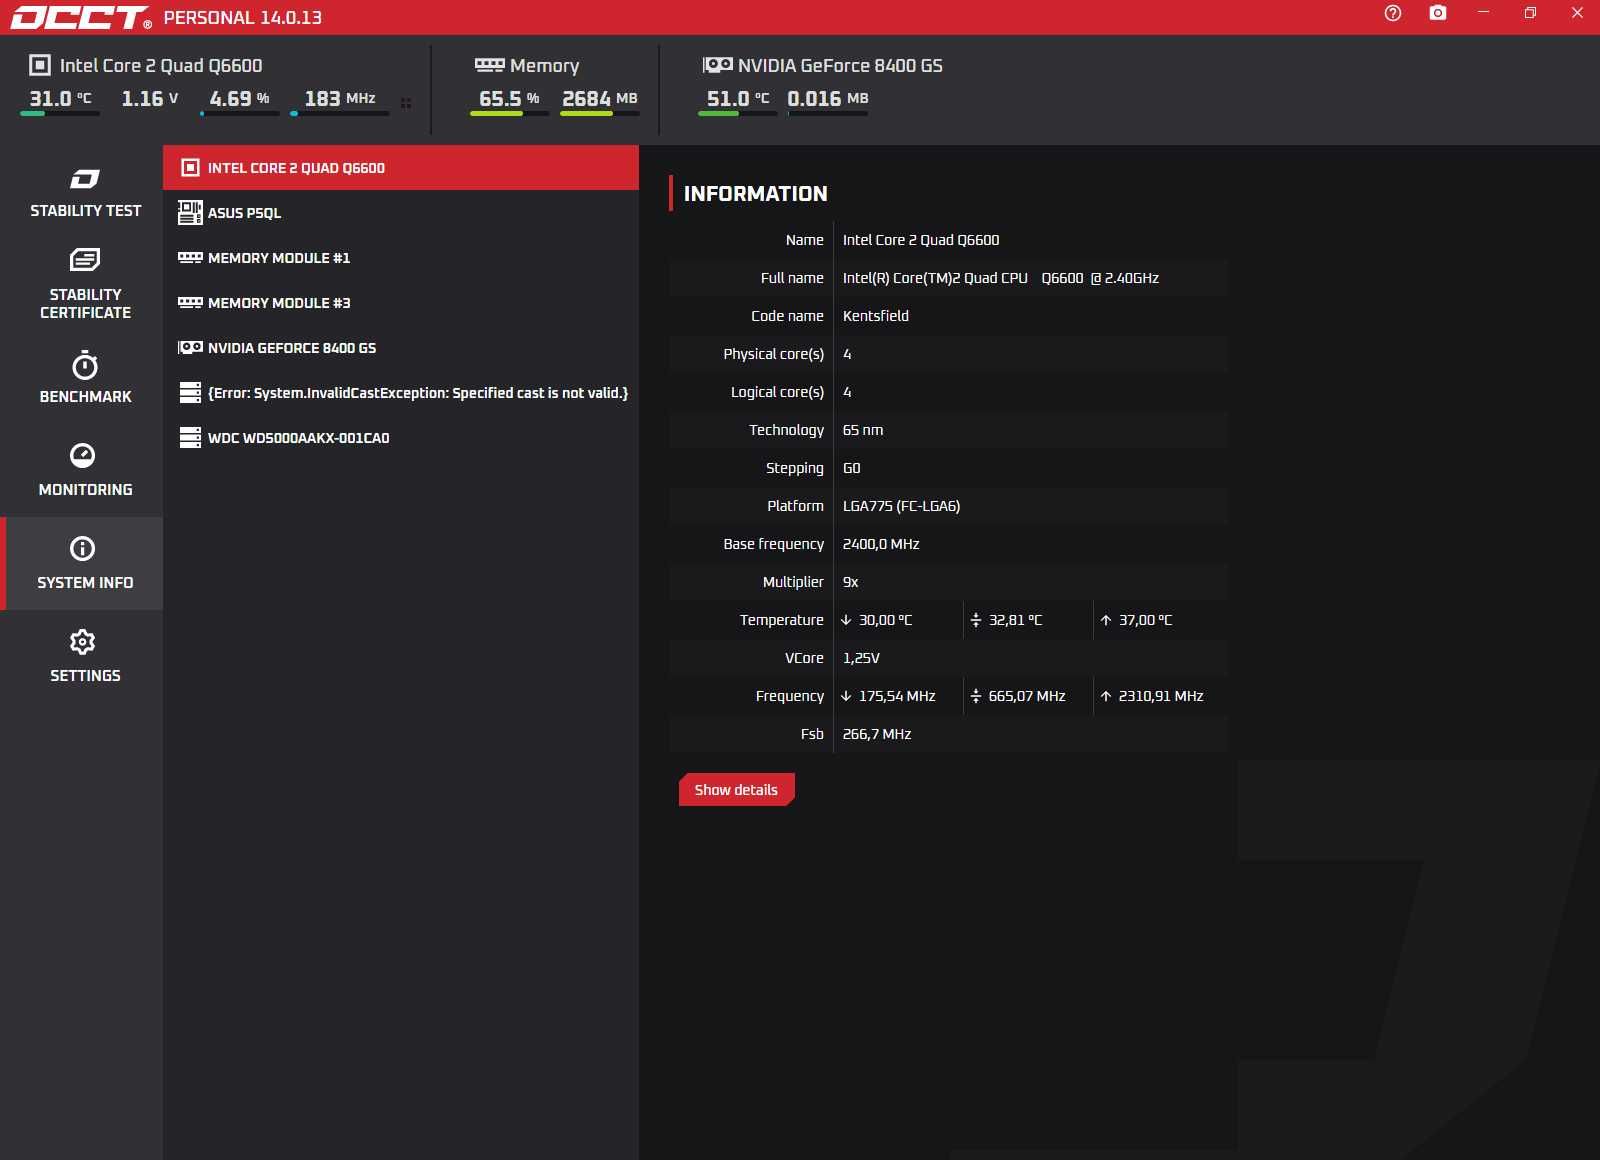
Task: Click the maximum frequency 2310,91 MHz value
Action: [x=1161, y=696]
